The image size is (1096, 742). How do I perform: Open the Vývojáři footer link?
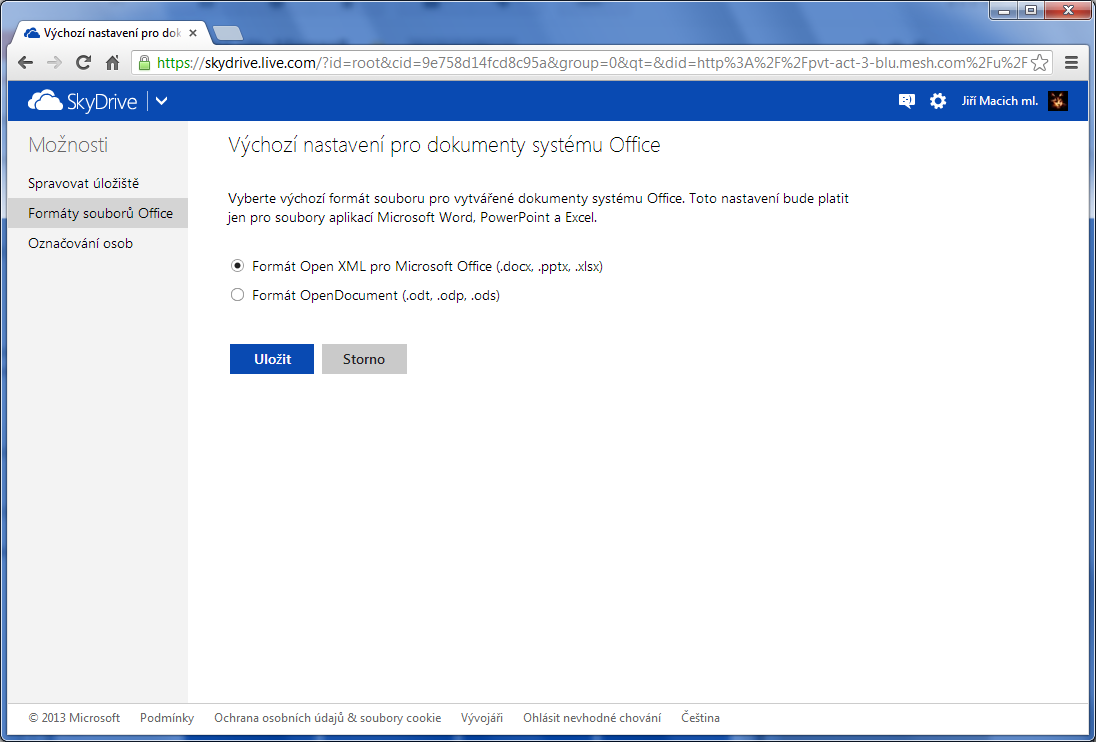[482, 718]
